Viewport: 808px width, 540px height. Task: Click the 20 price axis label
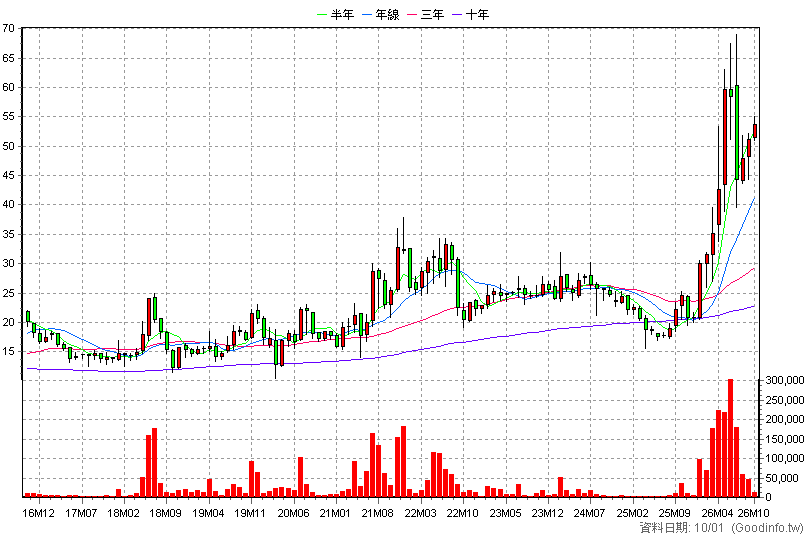coord(8,322)
